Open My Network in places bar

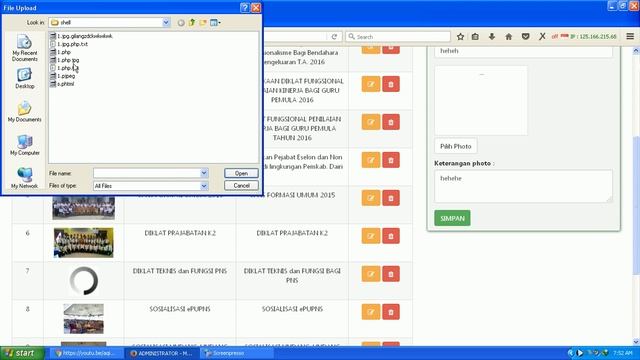[x=24, y=178]
